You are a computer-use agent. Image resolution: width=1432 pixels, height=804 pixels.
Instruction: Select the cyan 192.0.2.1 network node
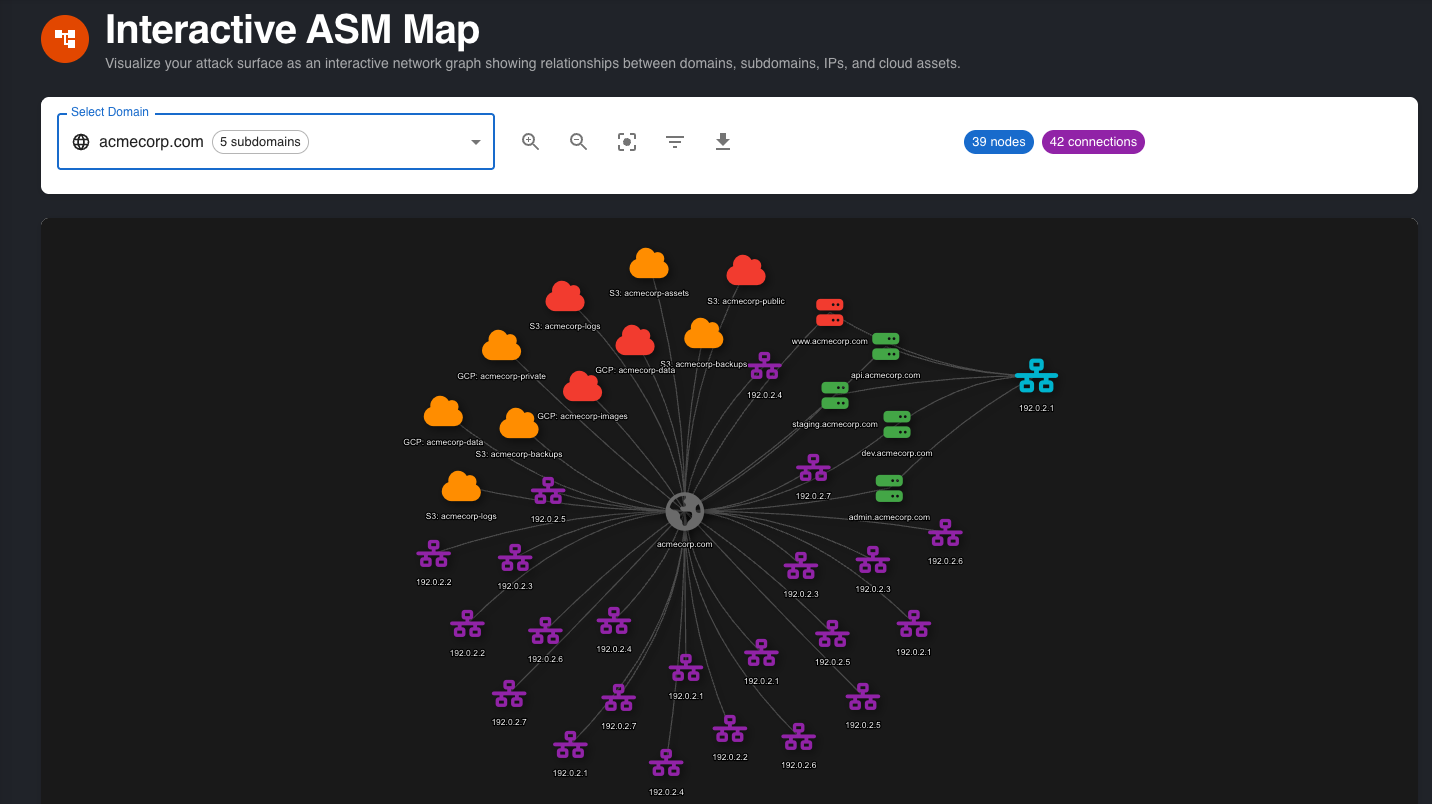pyautogui.click(x=1036, y=377)
